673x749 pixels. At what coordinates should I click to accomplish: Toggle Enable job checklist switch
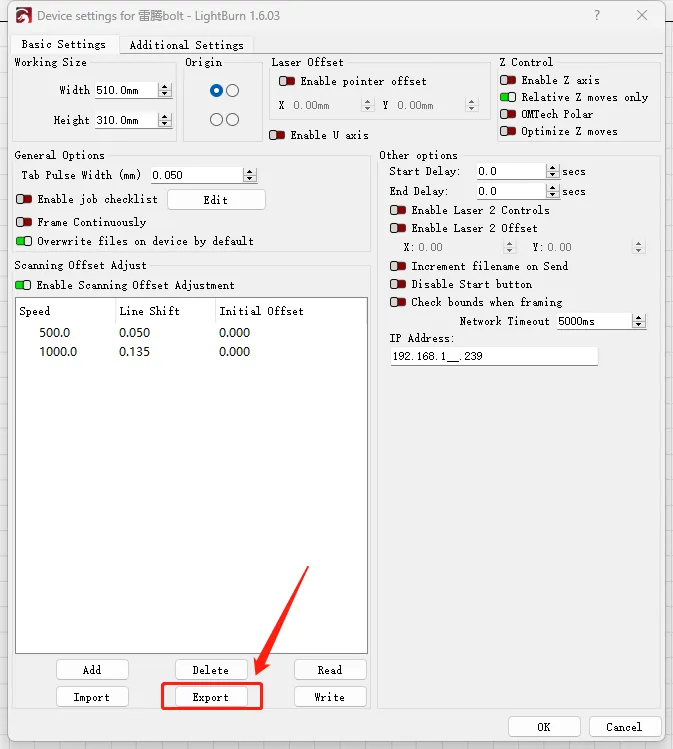click(x=24, y=199)
